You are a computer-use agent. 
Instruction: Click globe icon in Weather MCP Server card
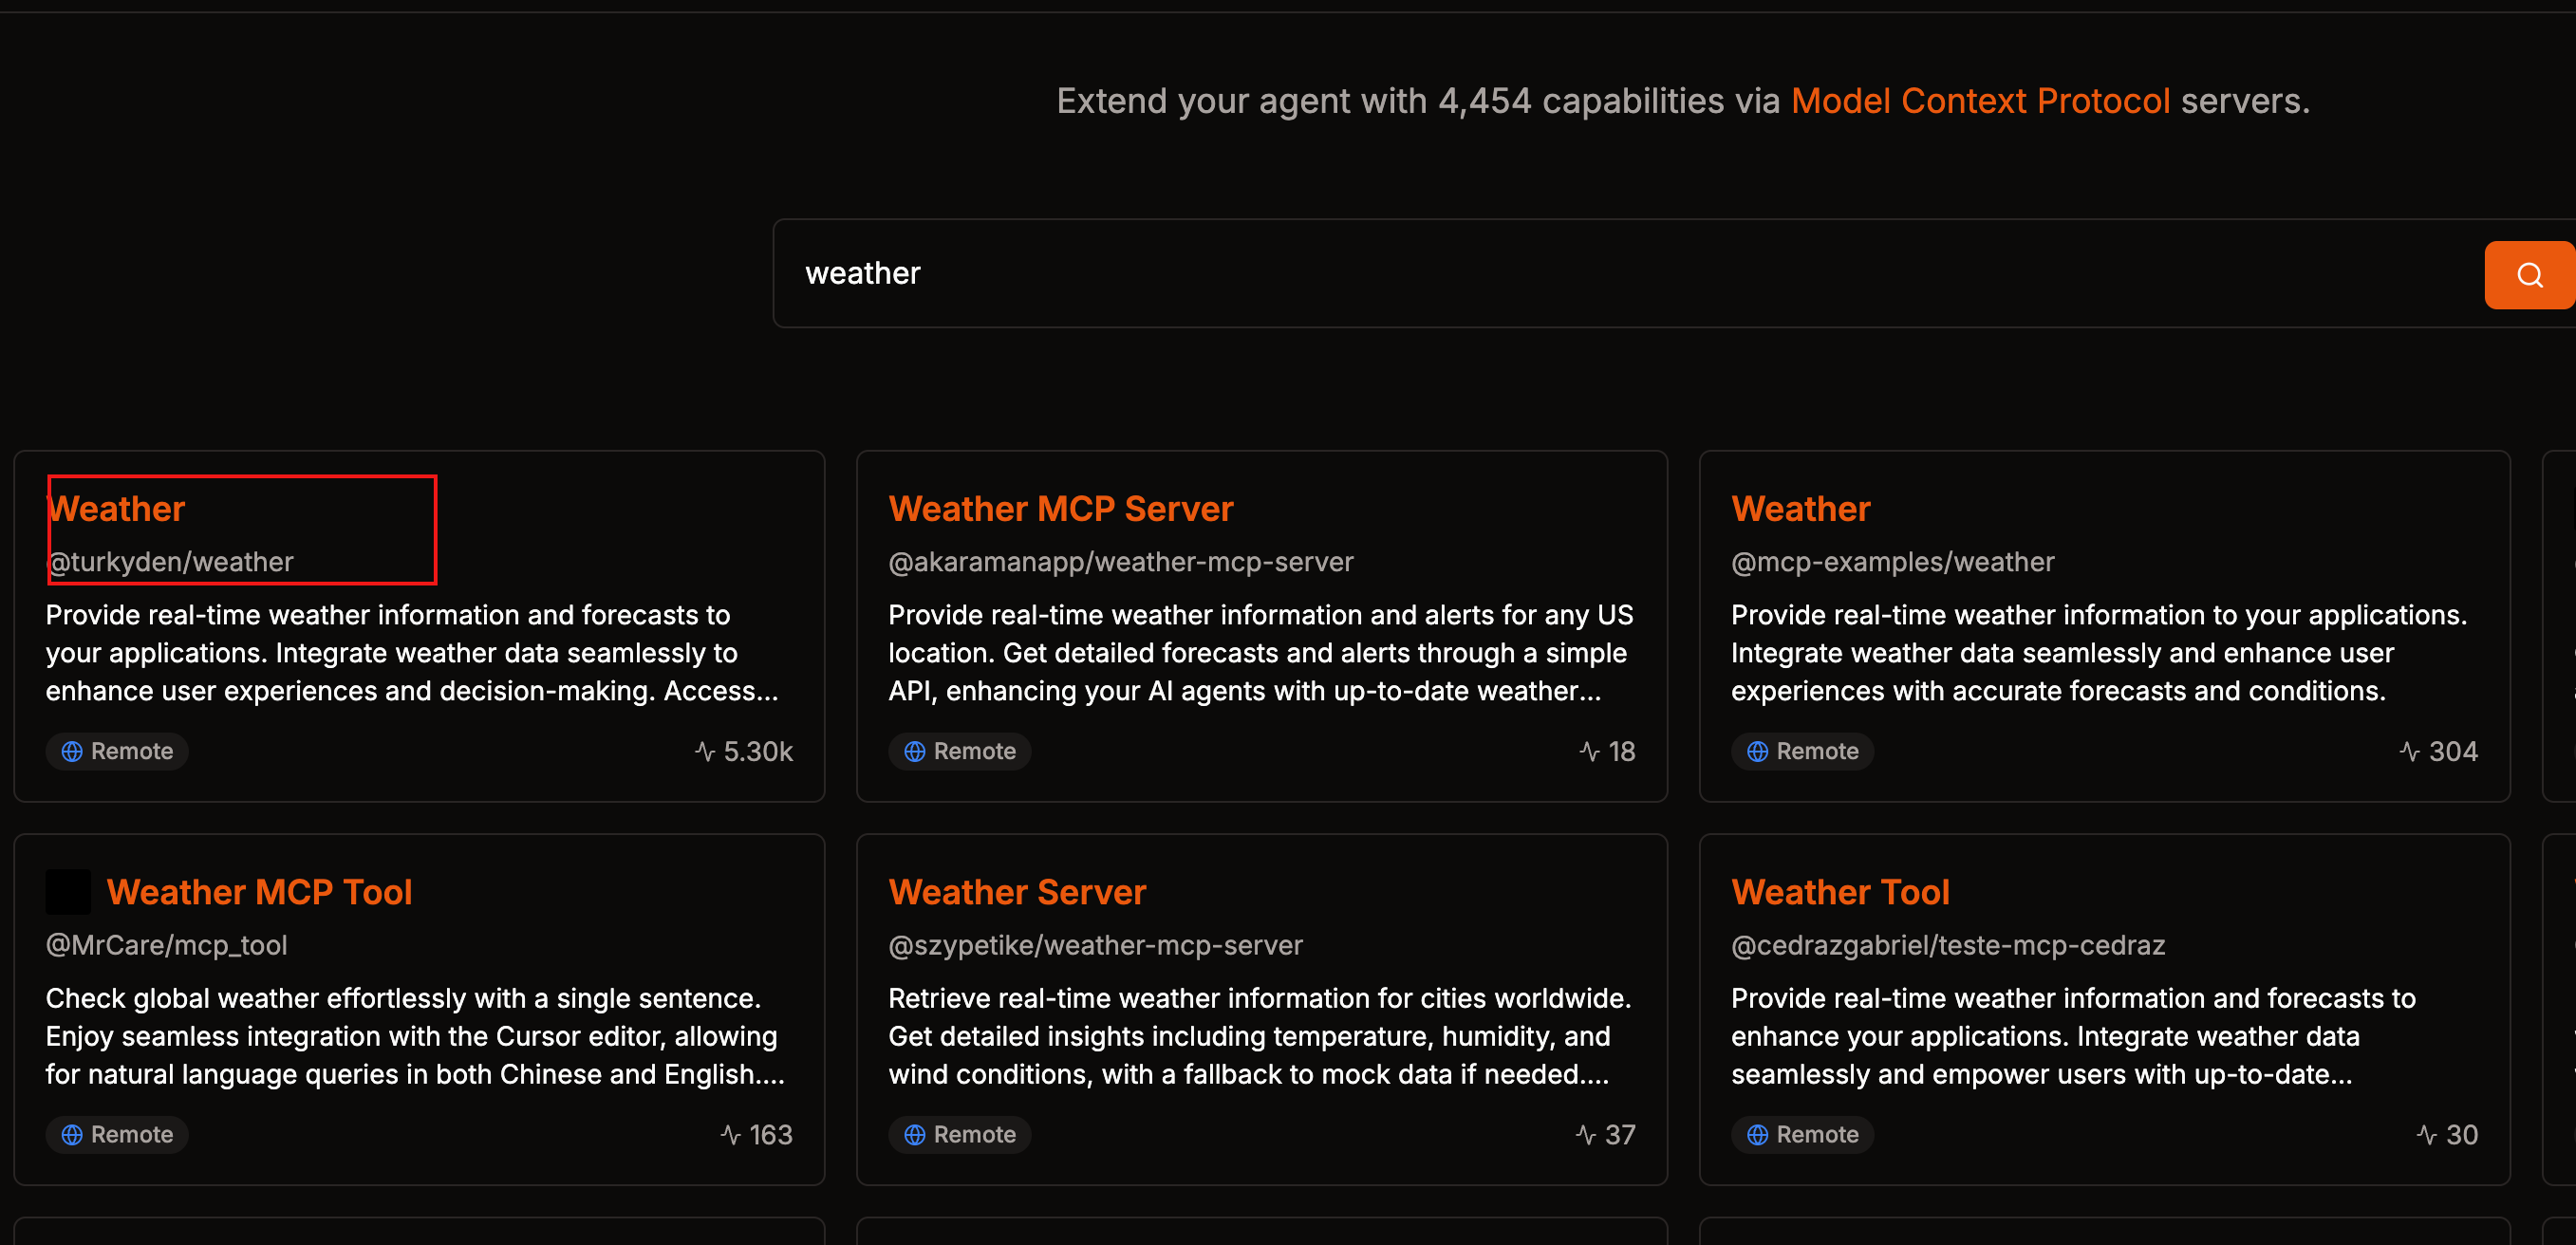(x=914, y=751)
